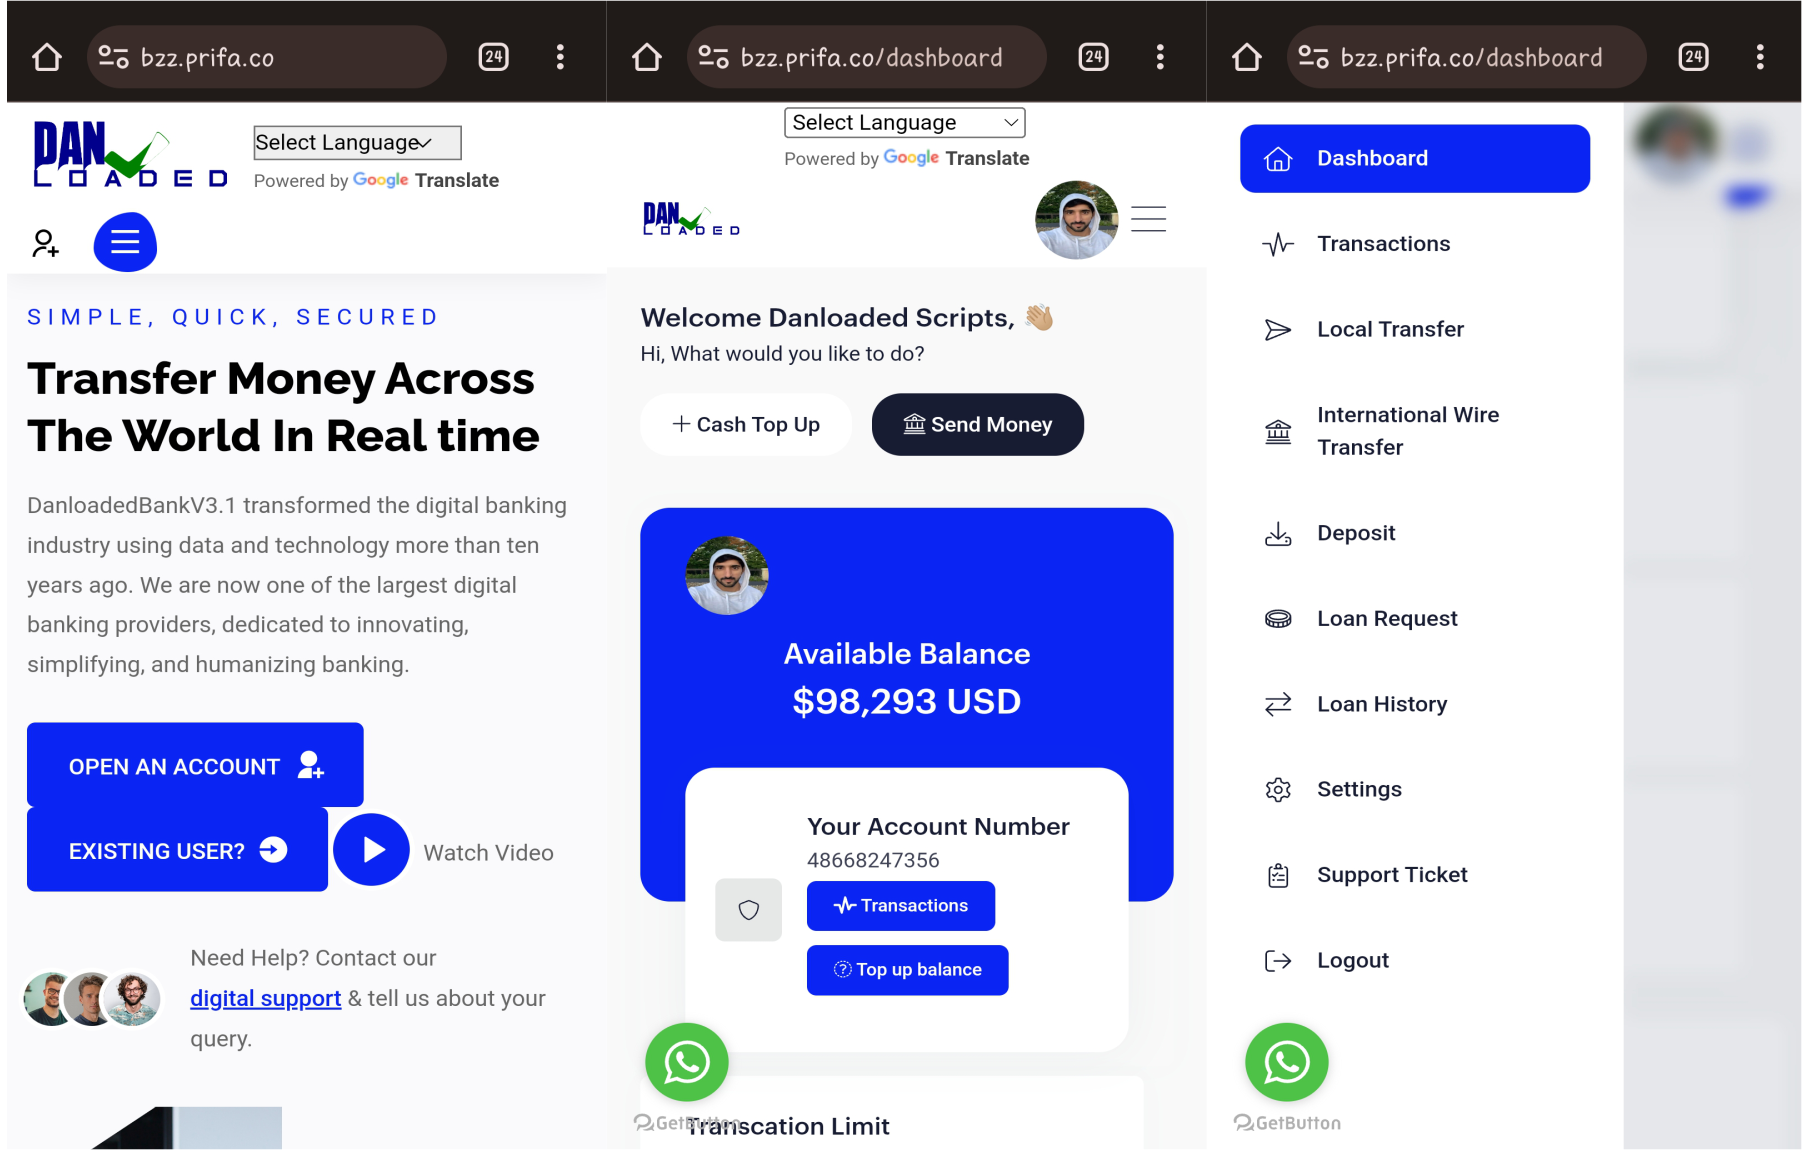
Task: Follow the digital support link
Action: (x=266, y=999)
